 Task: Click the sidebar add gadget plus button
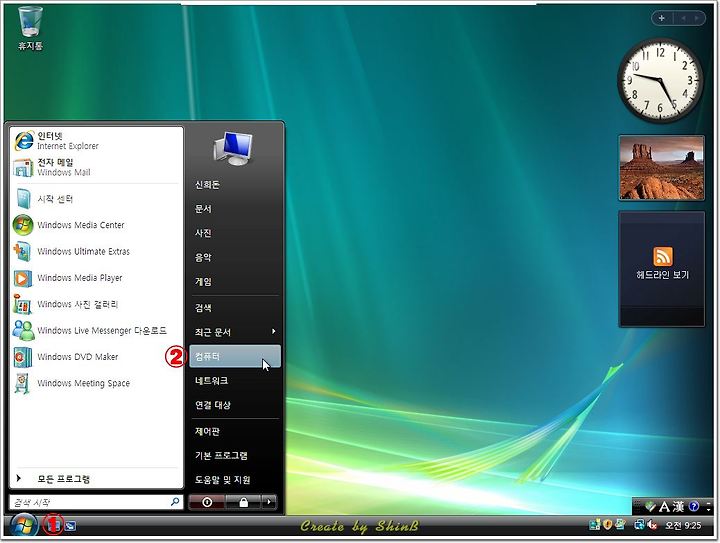[x=662, y=18]
